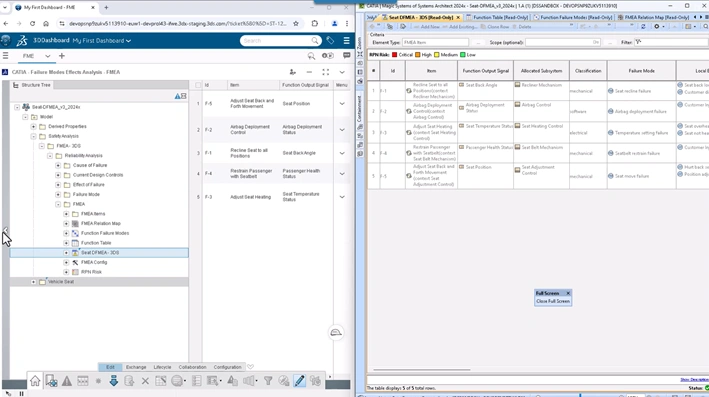Expand the Effect of Failure folder
Image resolution: width=709 pixels, height=397 pixels.
(x=58, y=184)
